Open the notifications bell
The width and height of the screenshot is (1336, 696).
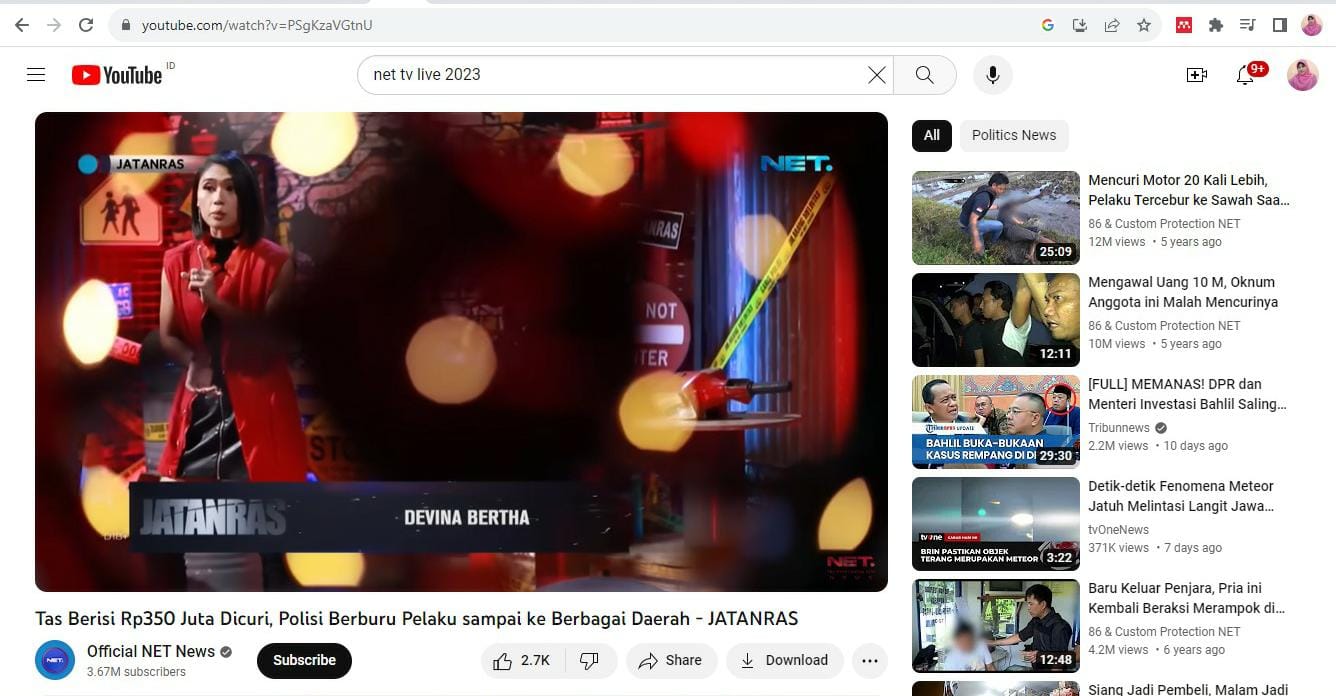(x=1245, y=75)
